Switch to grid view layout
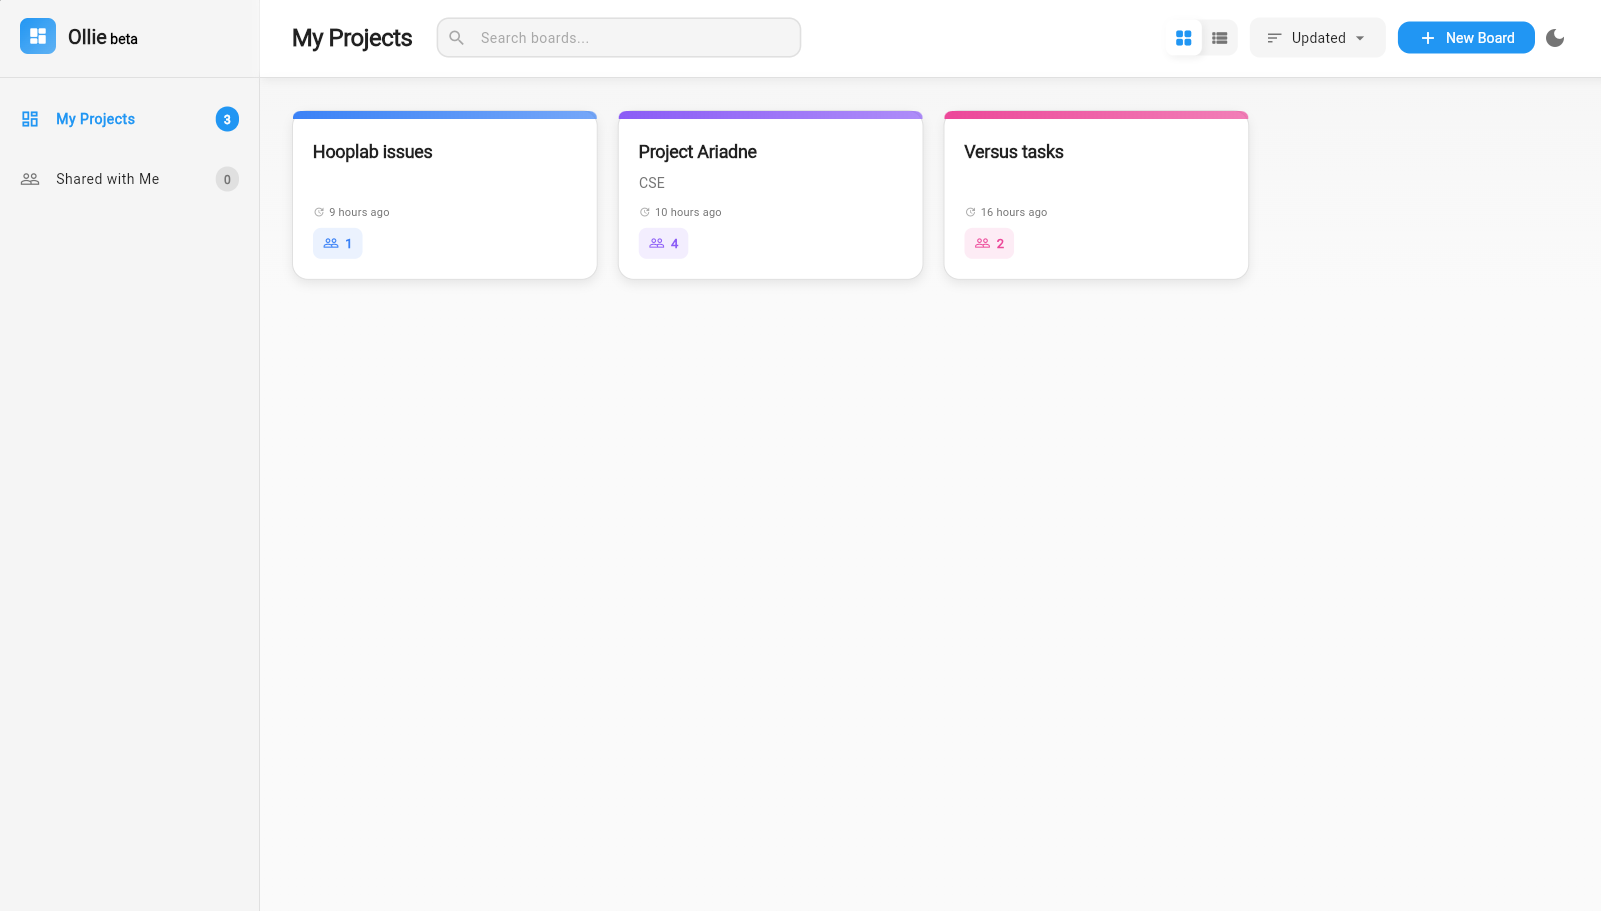This screenshot has height=911, width=1601. pos(1183,37)
